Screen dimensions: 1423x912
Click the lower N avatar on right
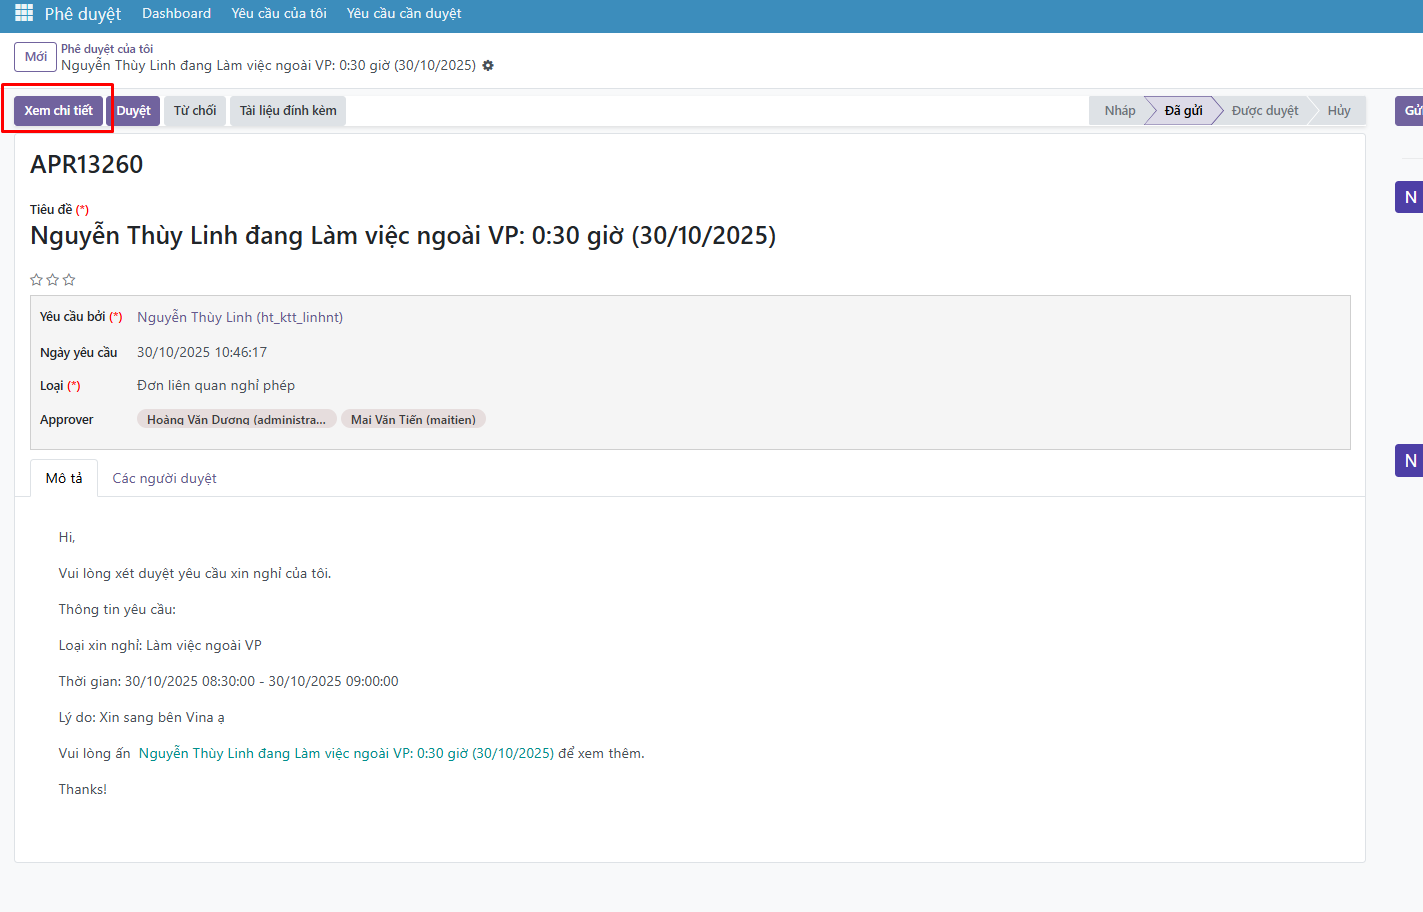1410,461
